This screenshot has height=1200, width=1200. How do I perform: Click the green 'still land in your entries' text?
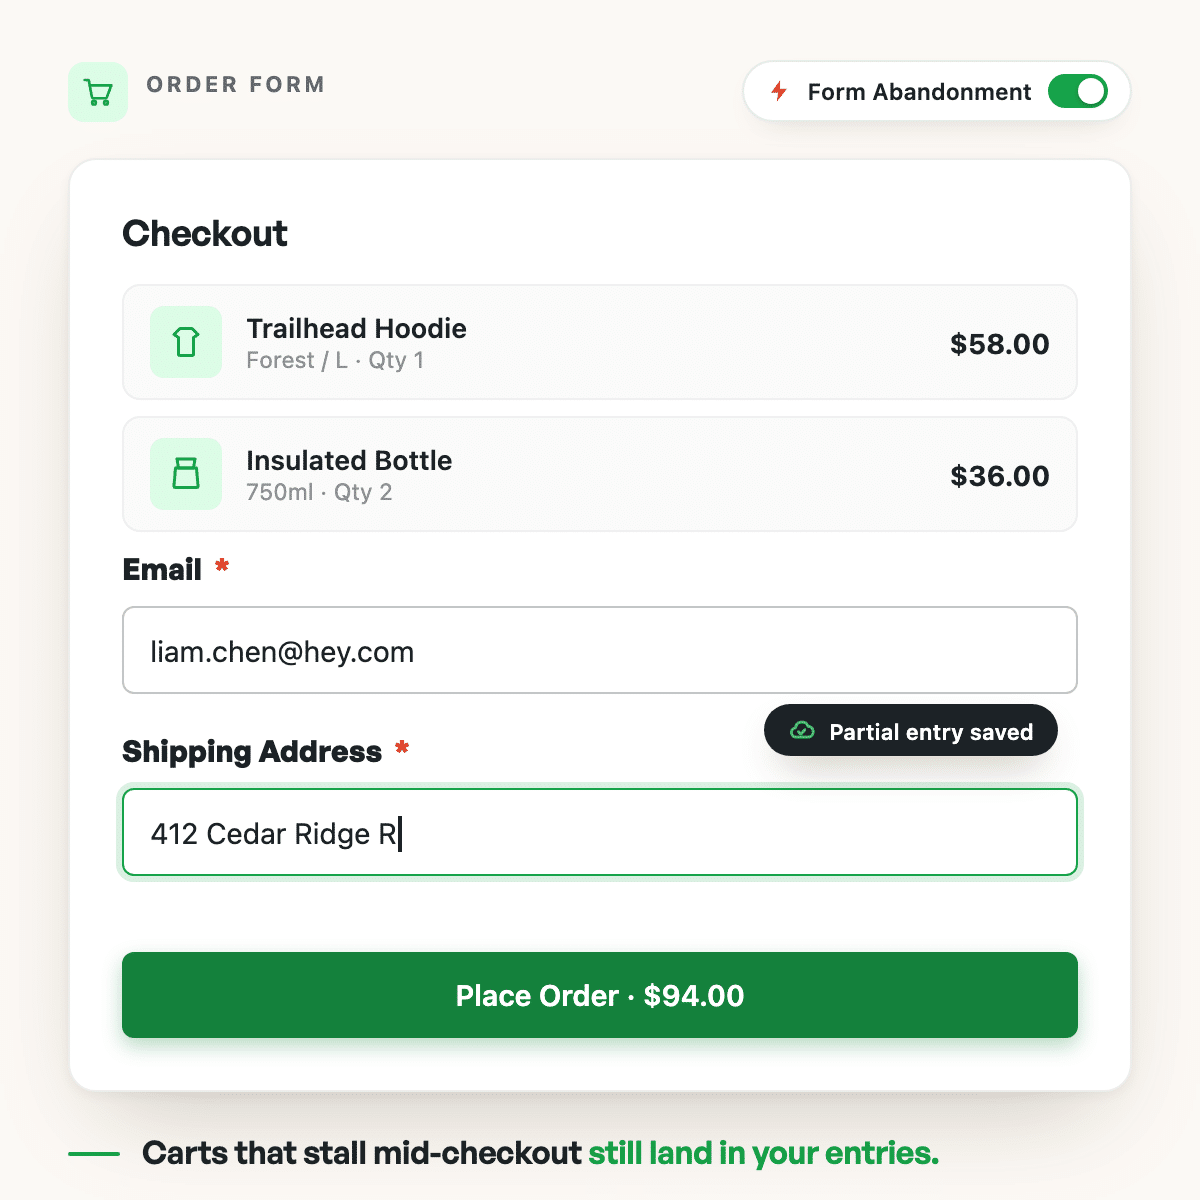(x=764, y=1153)
